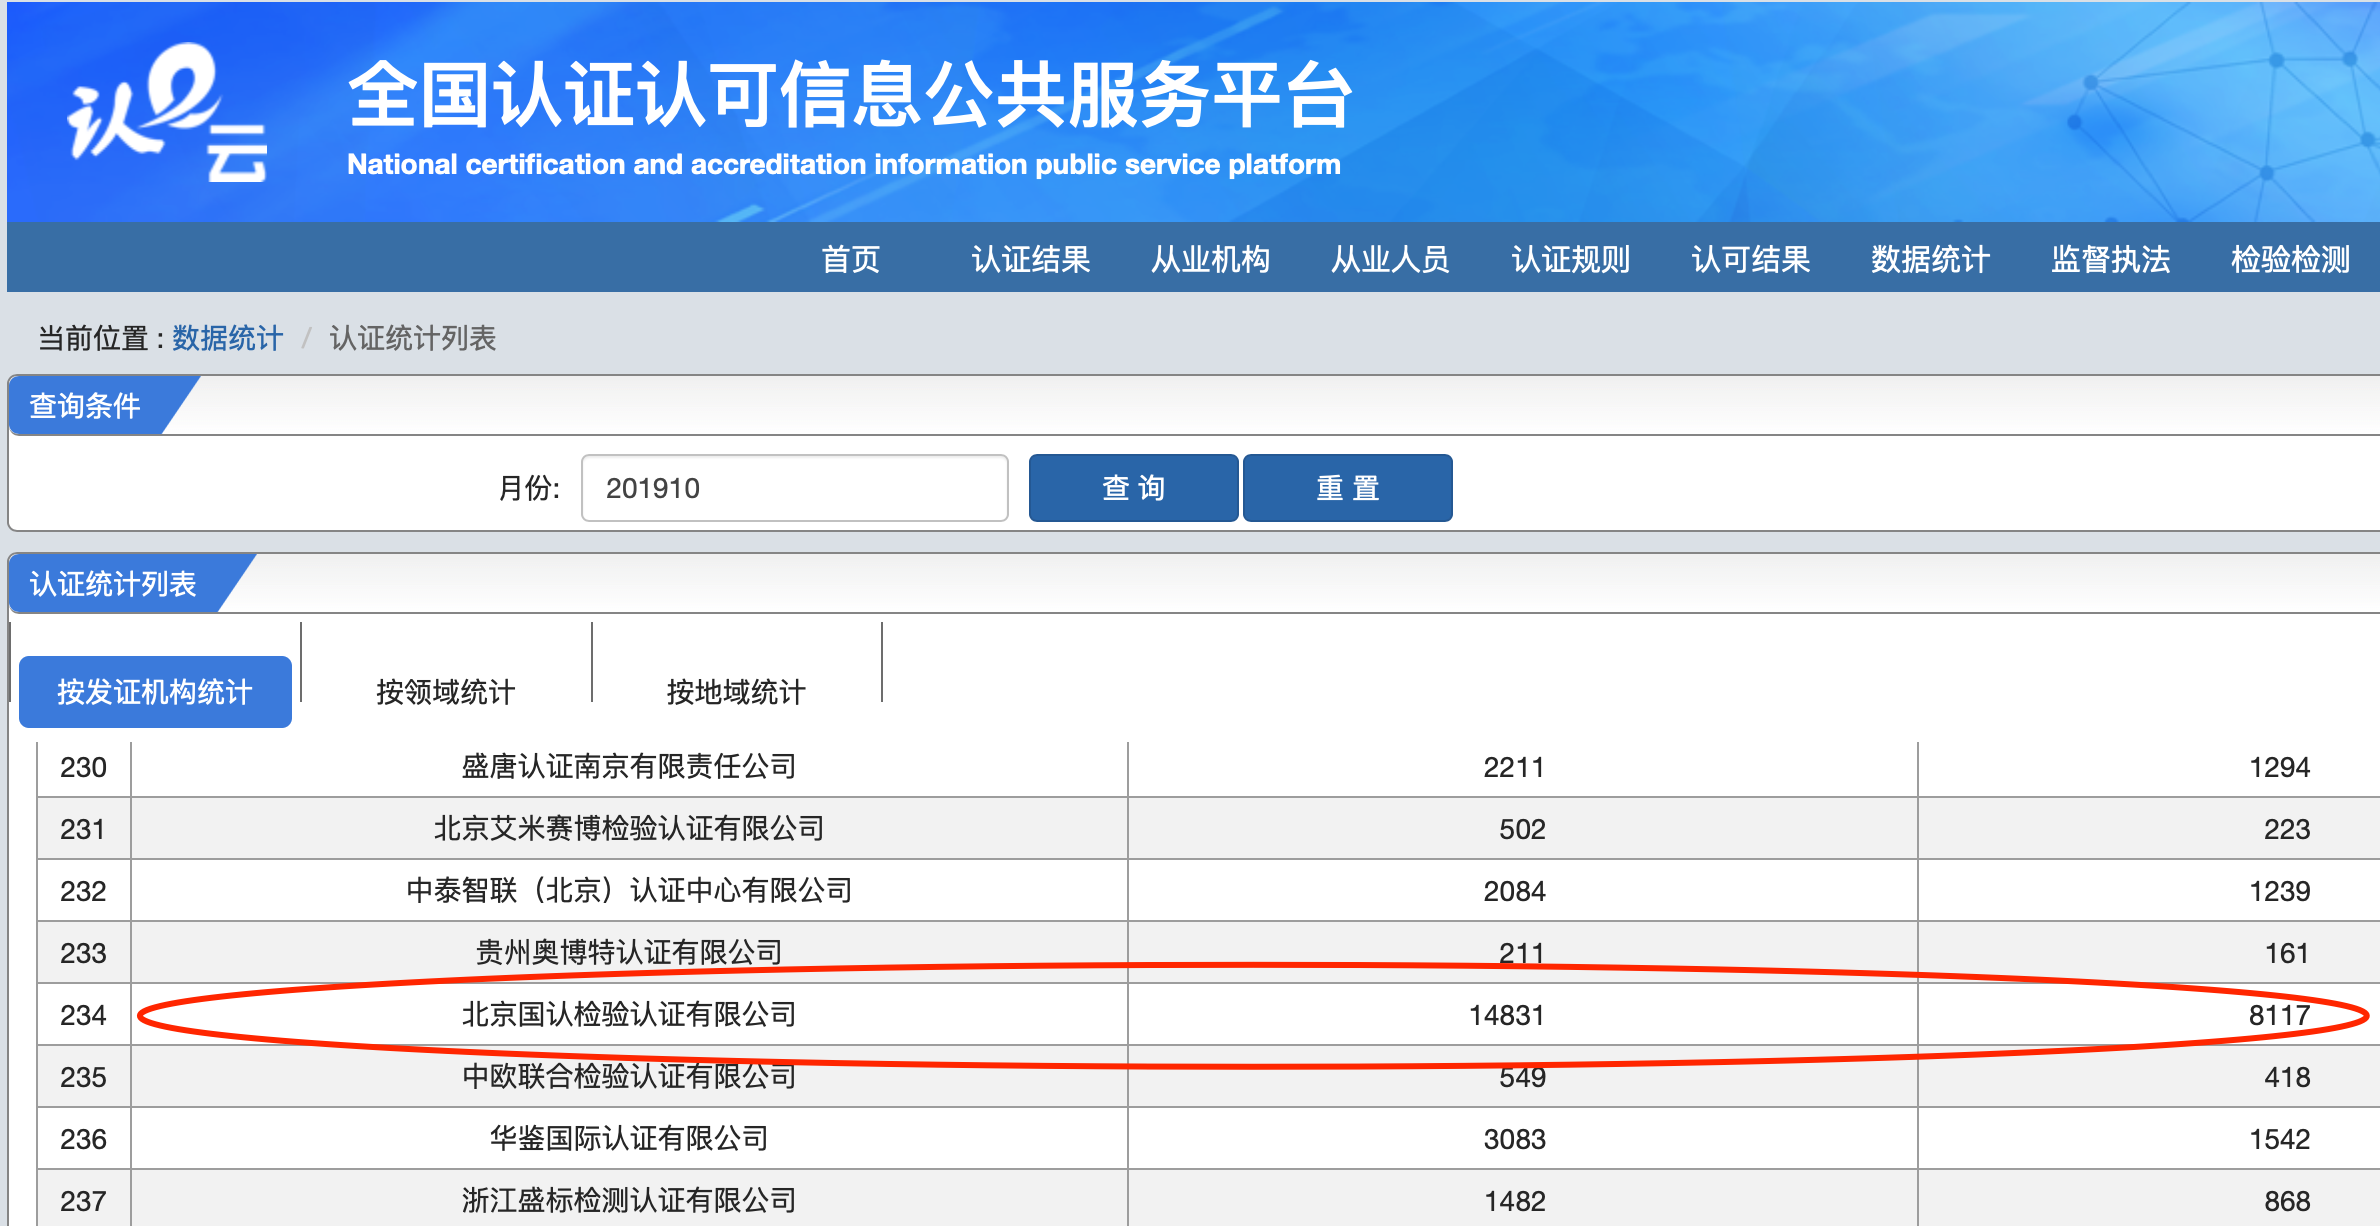2380x1226 pixels.
Task: Switch to 按发证机构统计 tab
Action: 155,691
